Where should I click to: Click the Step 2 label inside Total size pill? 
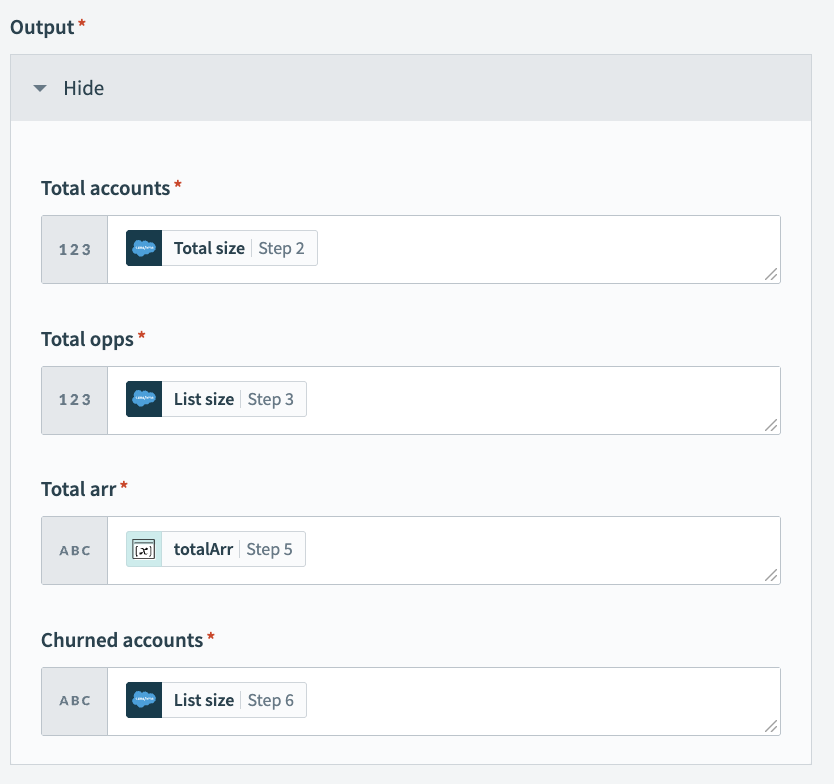click(x=283, y=247)
